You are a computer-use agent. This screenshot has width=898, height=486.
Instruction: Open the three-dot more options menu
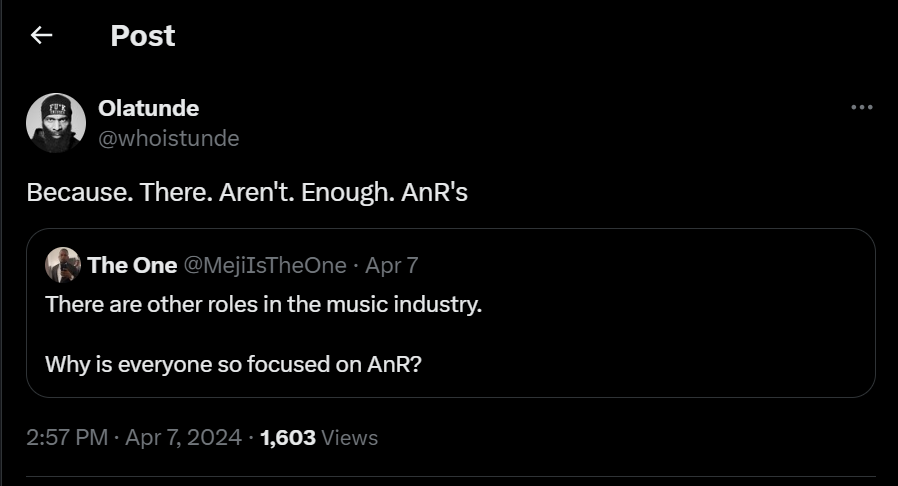coord(861,107)
